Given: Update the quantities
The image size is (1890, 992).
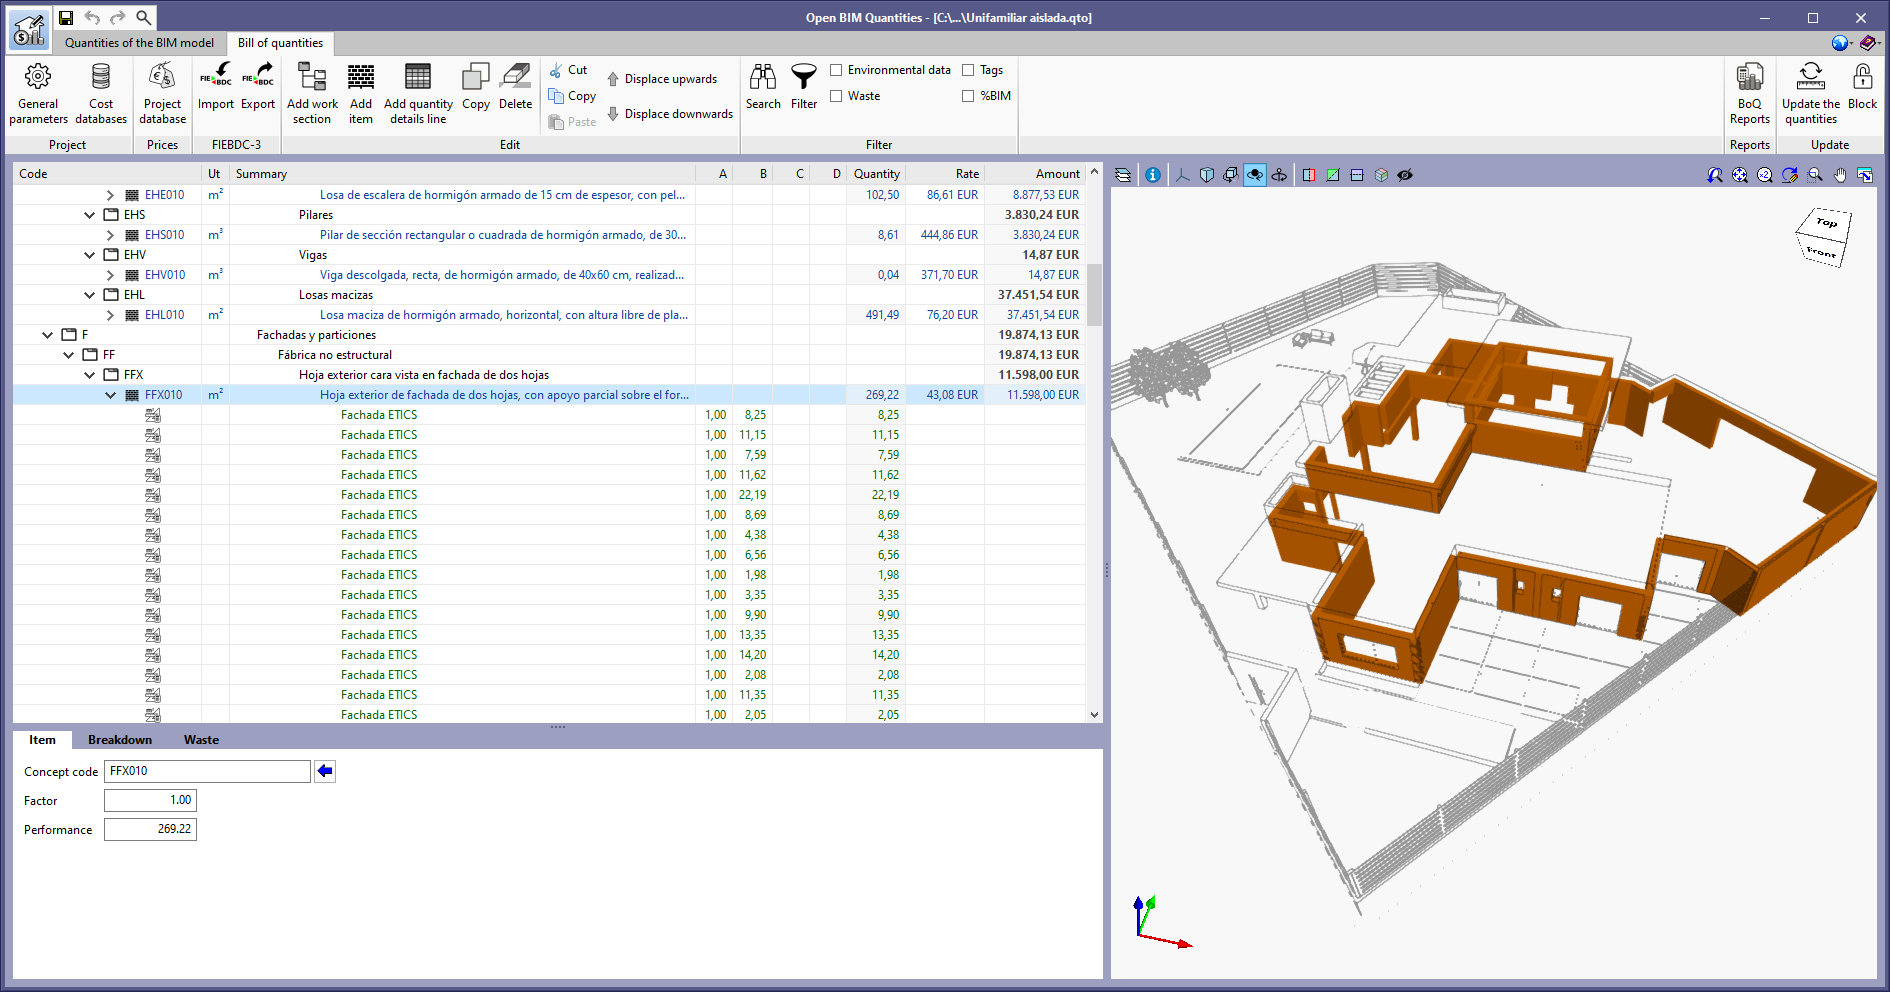Looking at the screenshot, I should coord(1811,94).
